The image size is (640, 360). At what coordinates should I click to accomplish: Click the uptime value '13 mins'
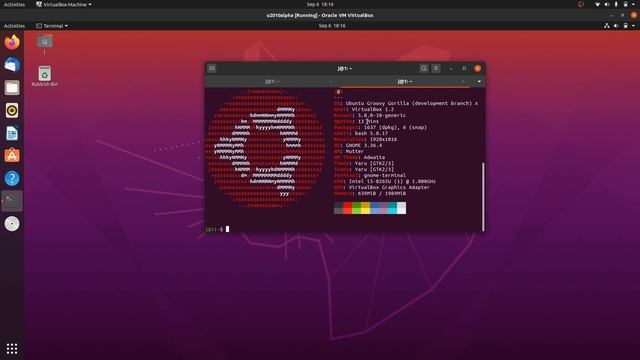(x=368, y=121)
